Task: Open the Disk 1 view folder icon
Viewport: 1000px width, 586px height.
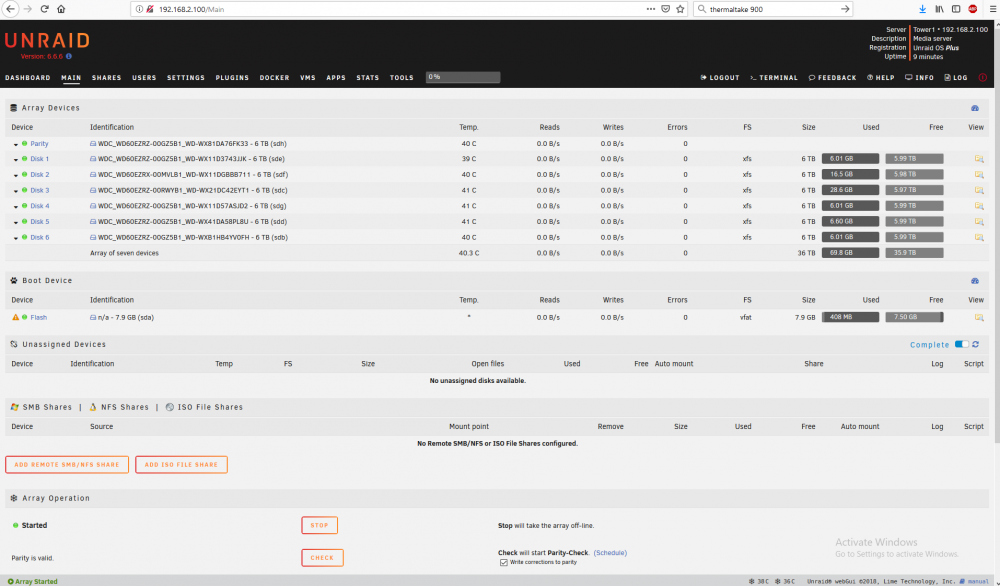Action: pos(978,159)
